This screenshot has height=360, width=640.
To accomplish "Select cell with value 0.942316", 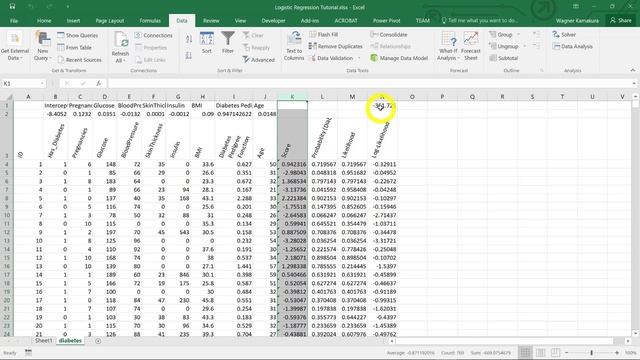I will click(292, 164).
